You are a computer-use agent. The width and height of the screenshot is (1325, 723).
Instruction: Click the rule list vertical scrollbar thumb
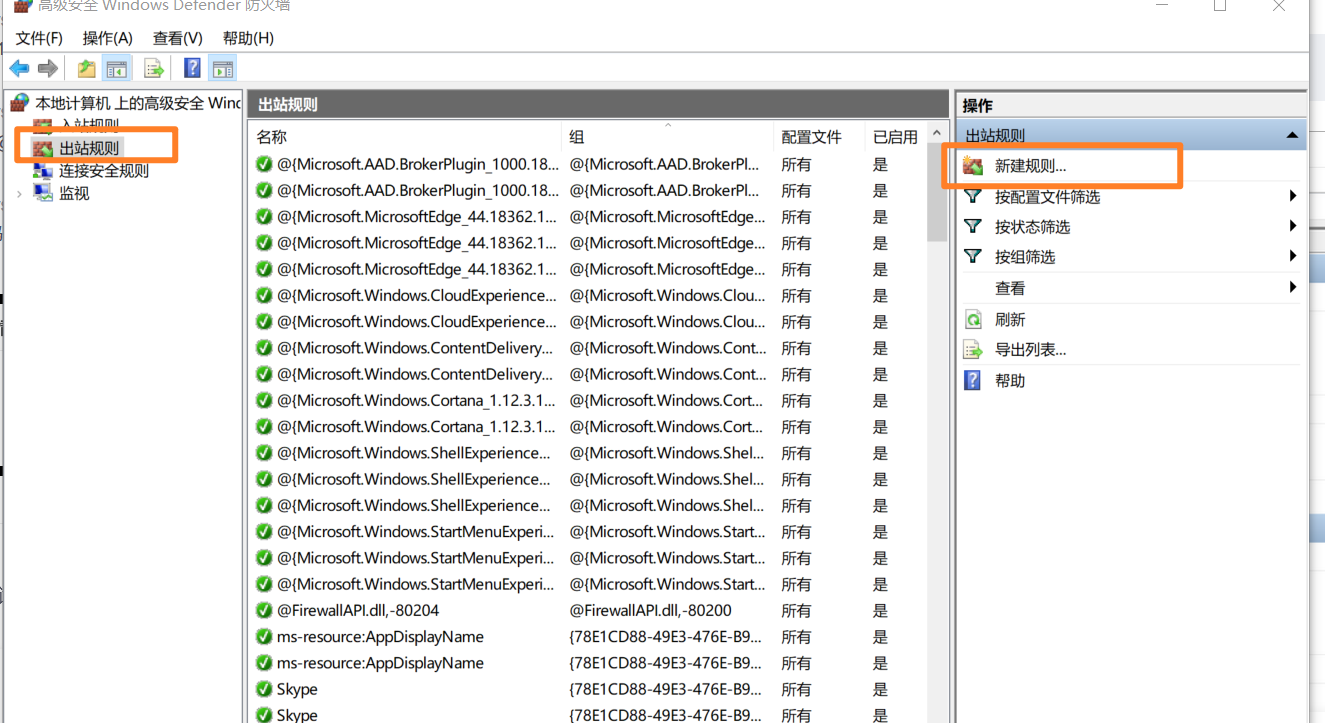point(937,193)
